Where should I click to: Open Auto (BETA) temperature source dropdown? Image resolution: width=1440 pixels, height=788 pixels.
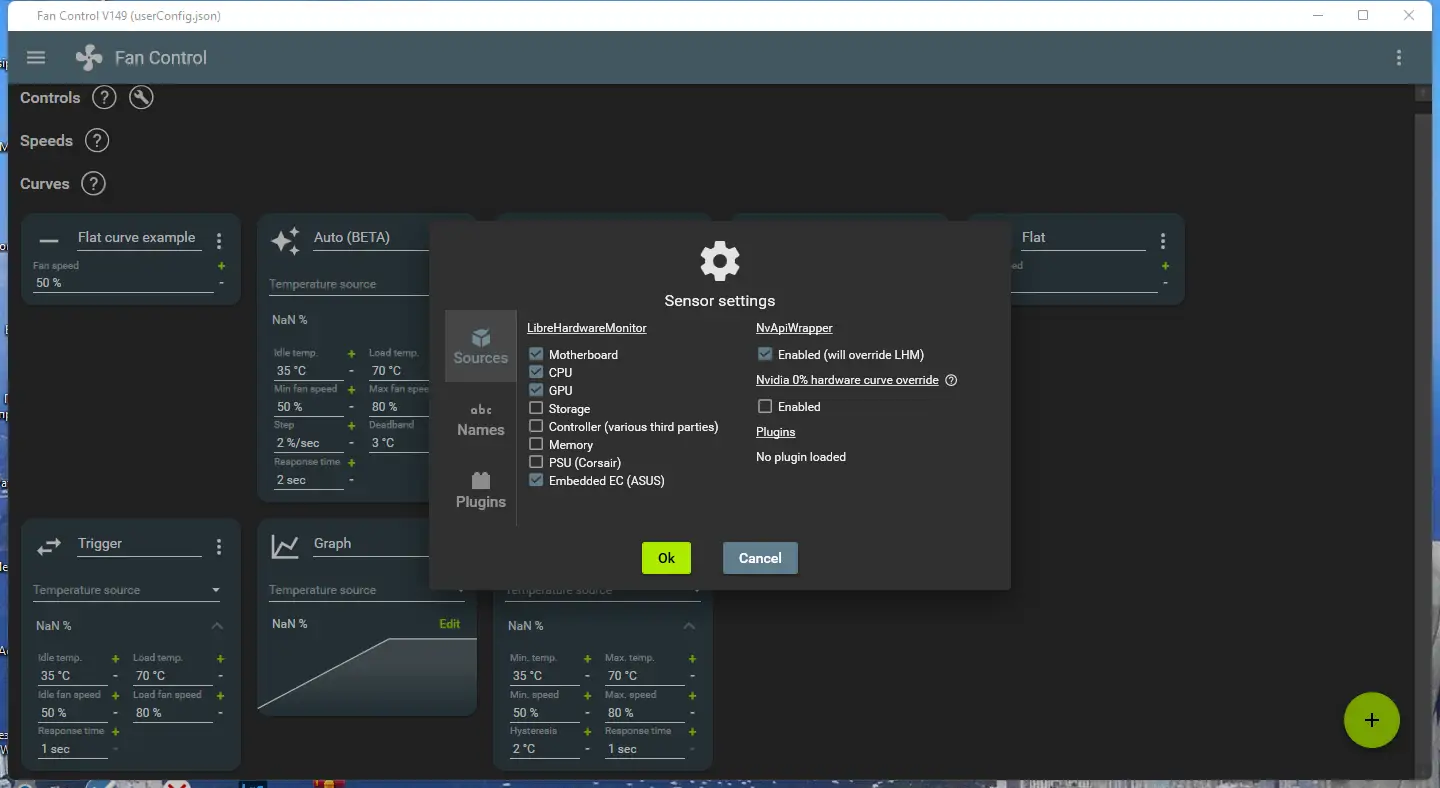click(x=349, y=285)
